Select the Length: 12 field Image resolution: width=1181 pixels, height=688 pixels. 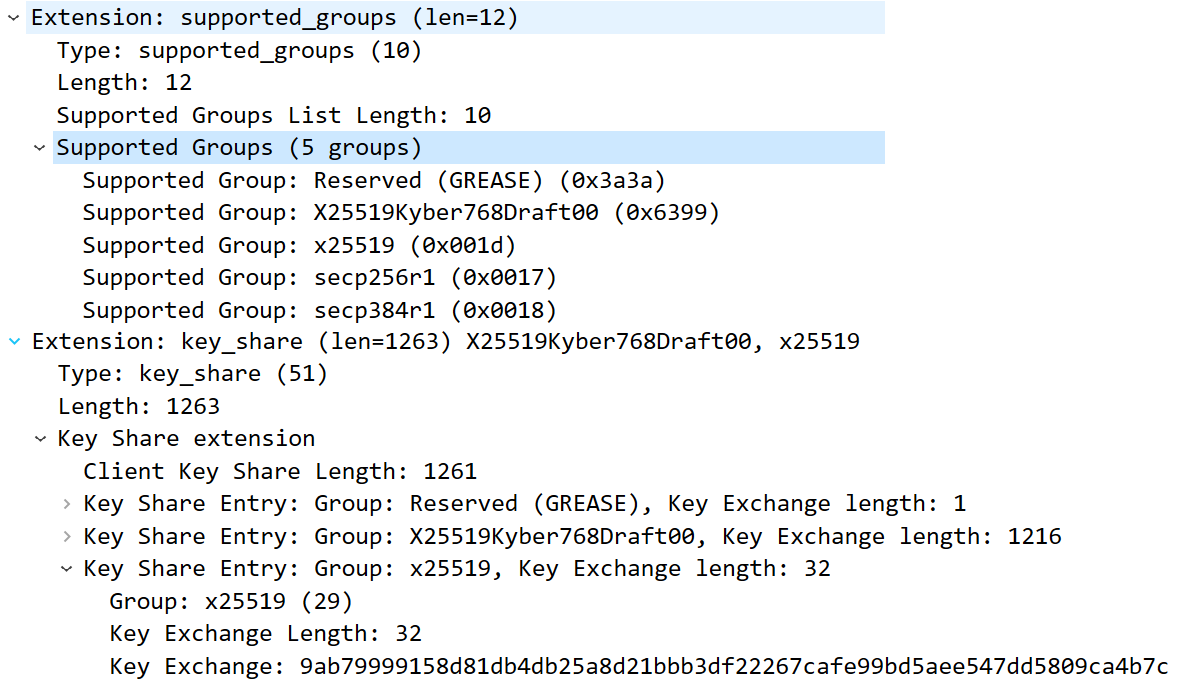[125, 82]
